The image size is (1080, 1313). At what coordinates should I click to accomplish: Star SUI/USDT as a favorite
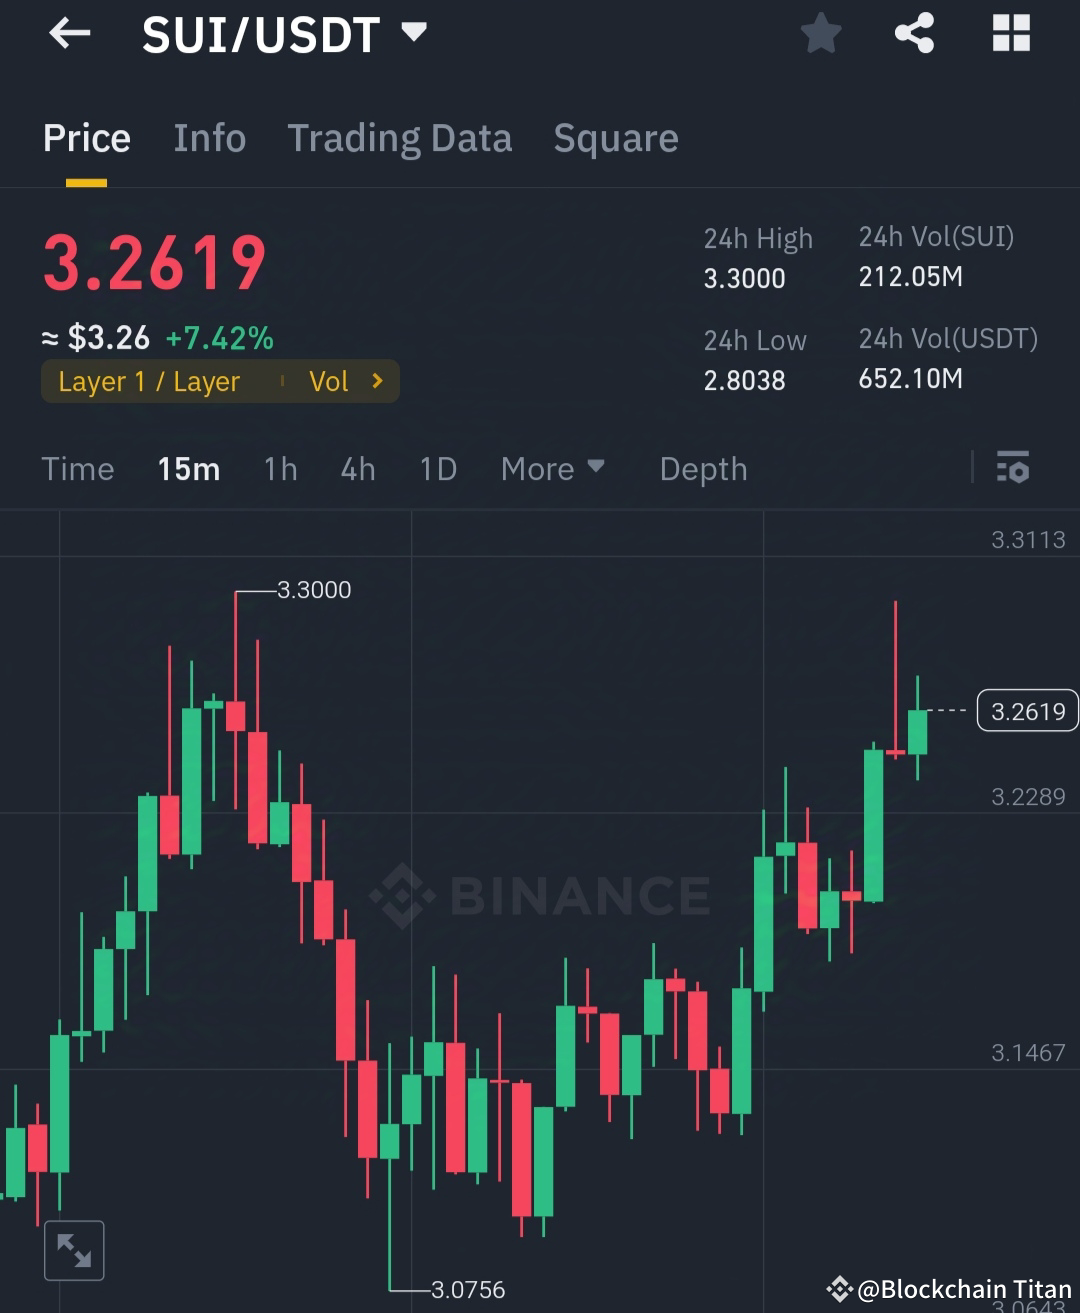click(x=820, y=31)
